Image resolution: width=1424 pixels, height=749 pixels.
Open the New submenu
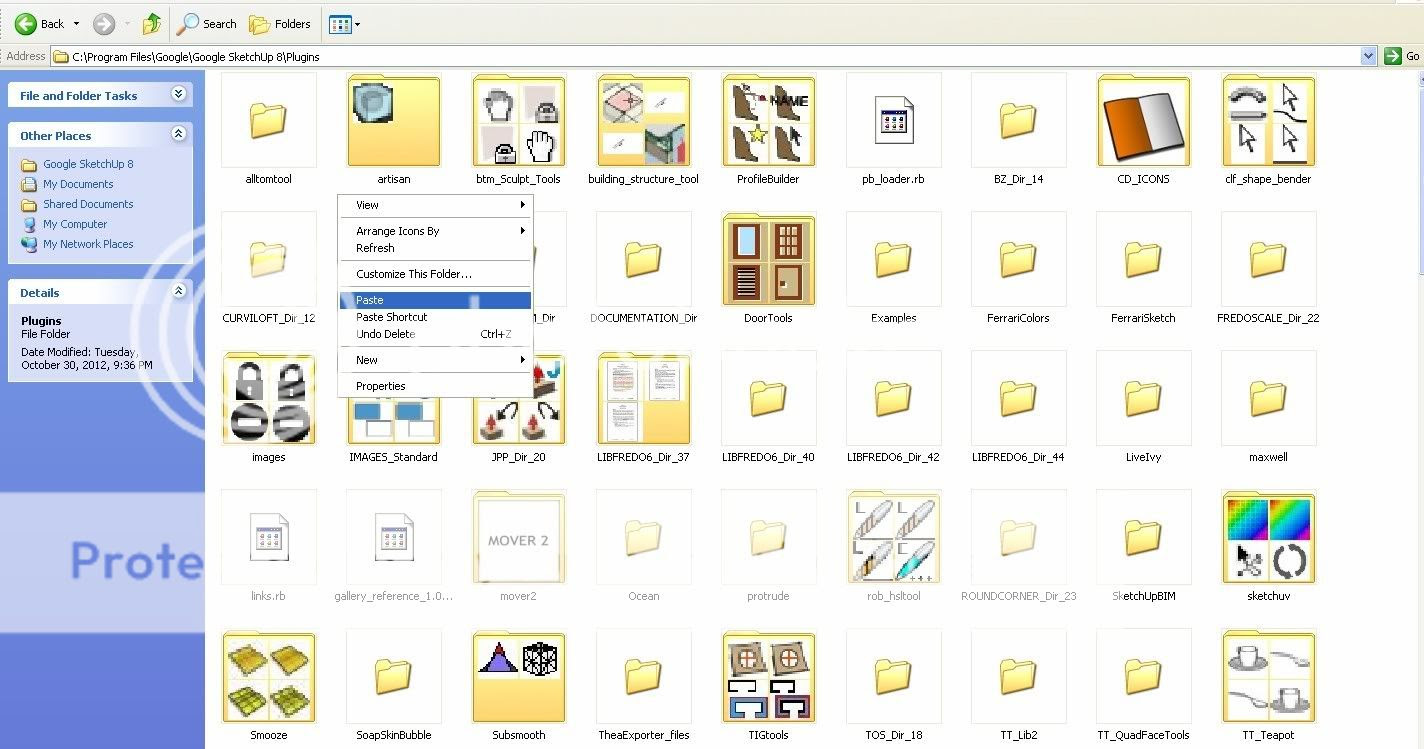point(435,360)
